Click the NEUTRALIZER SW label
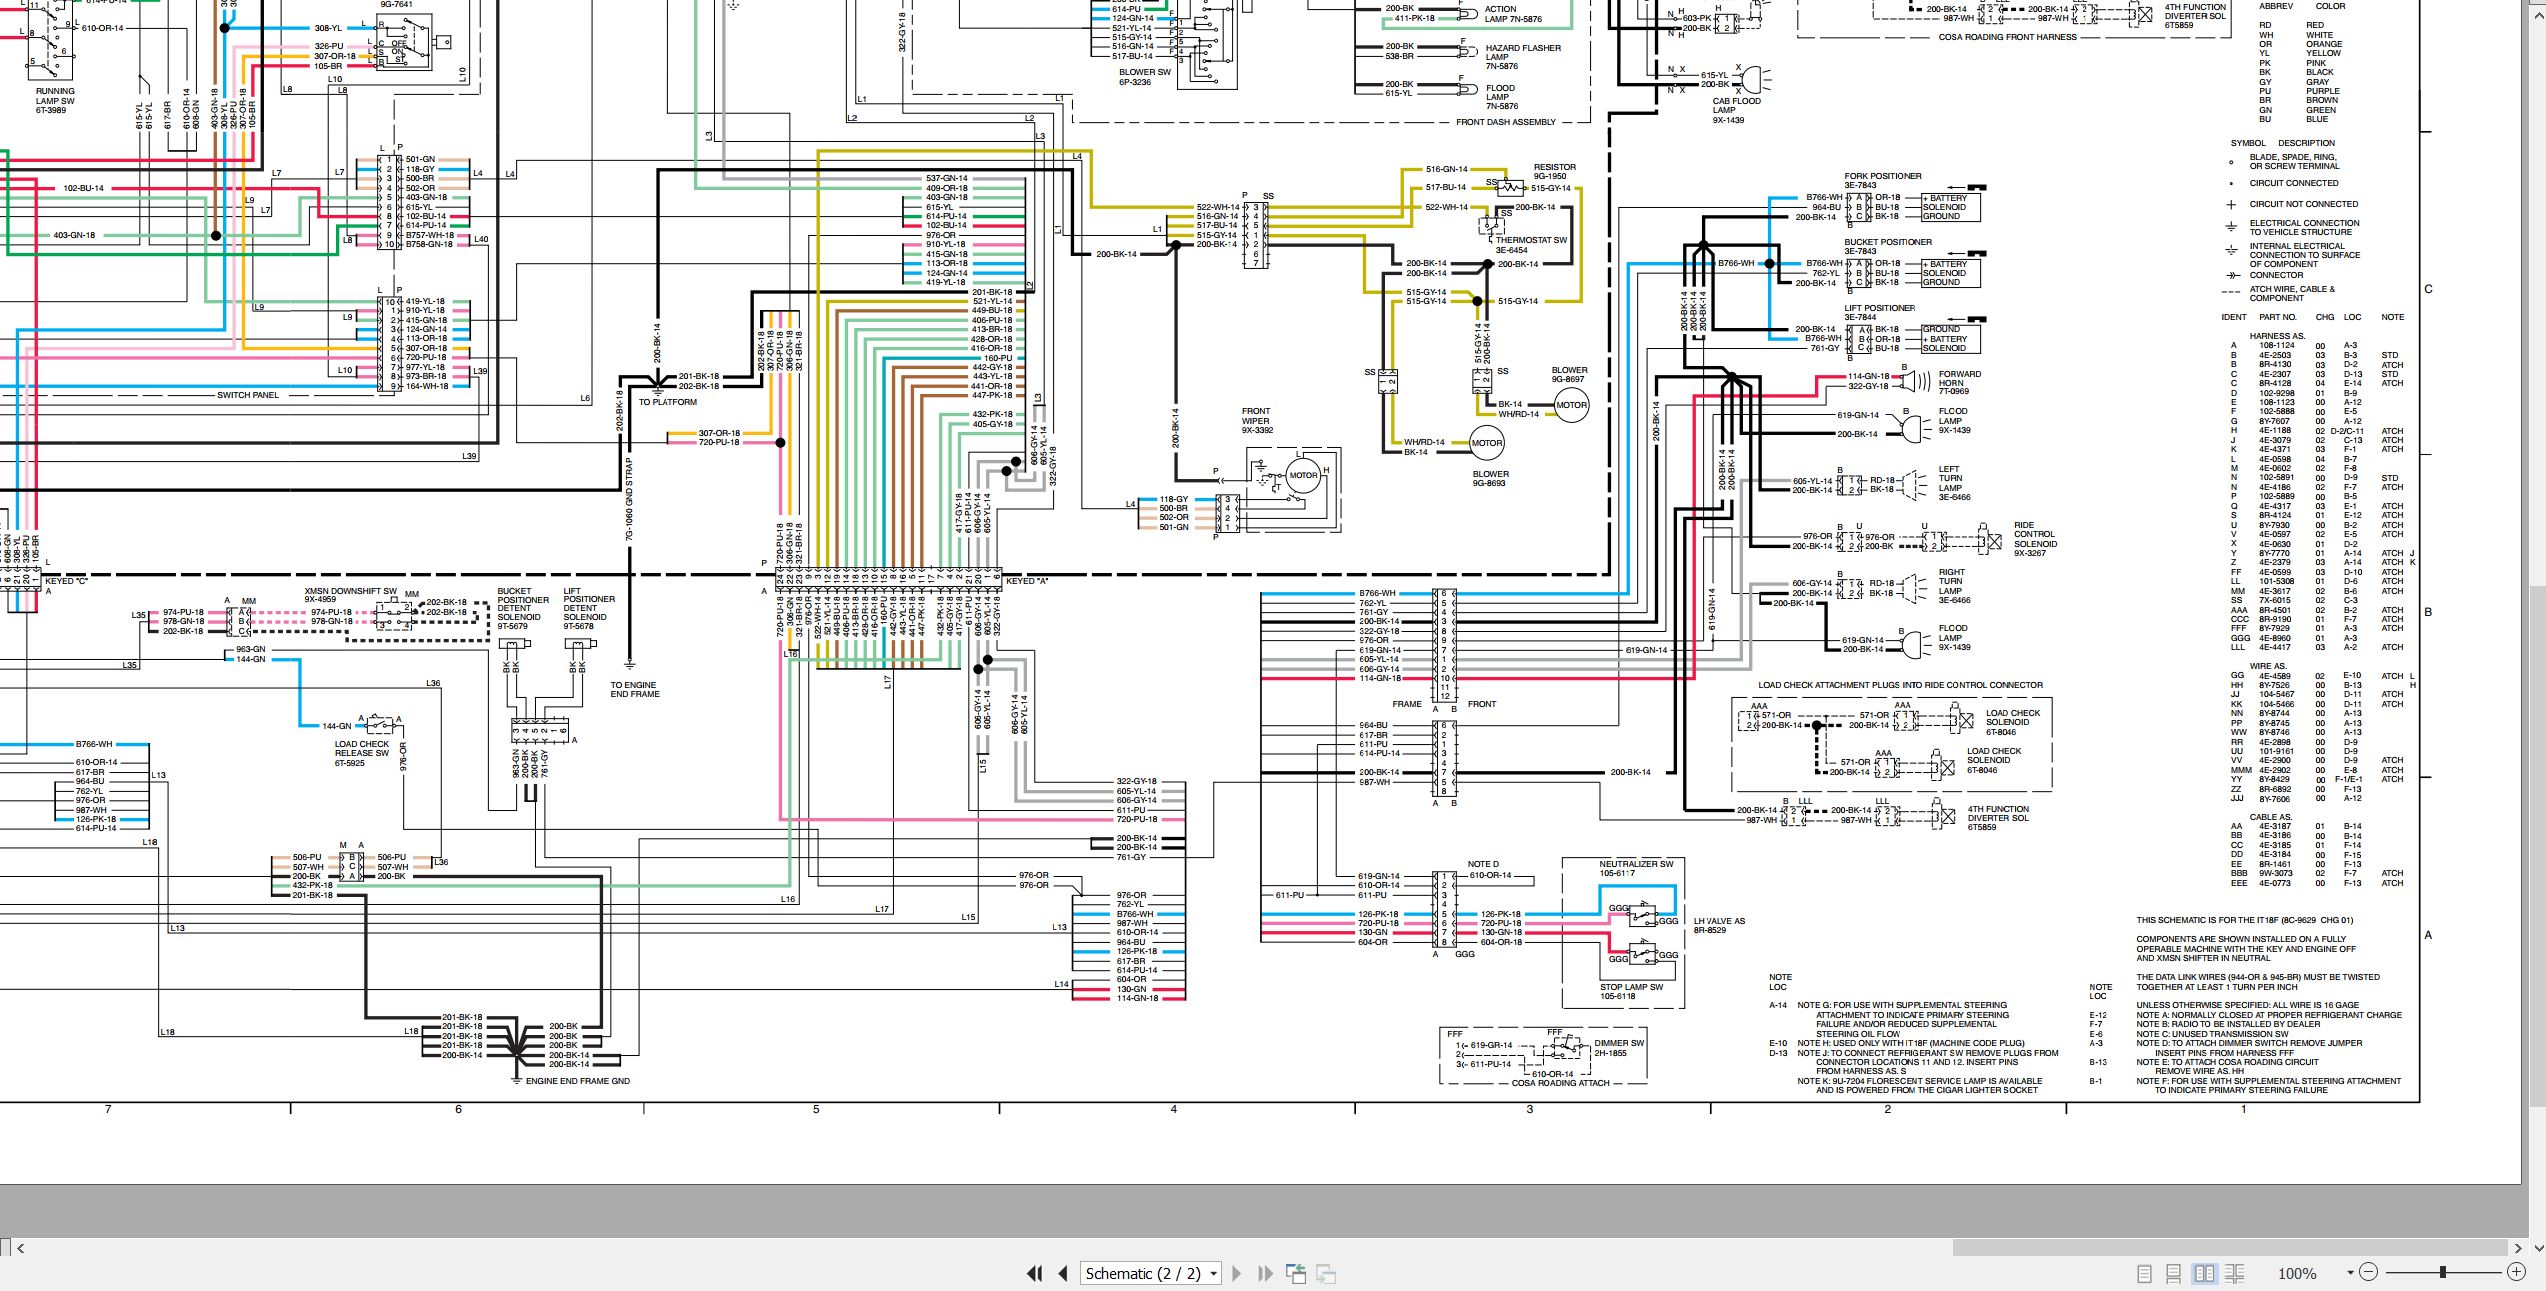This screenshot has width=2546, height=1291. [x=1636, y=864]
